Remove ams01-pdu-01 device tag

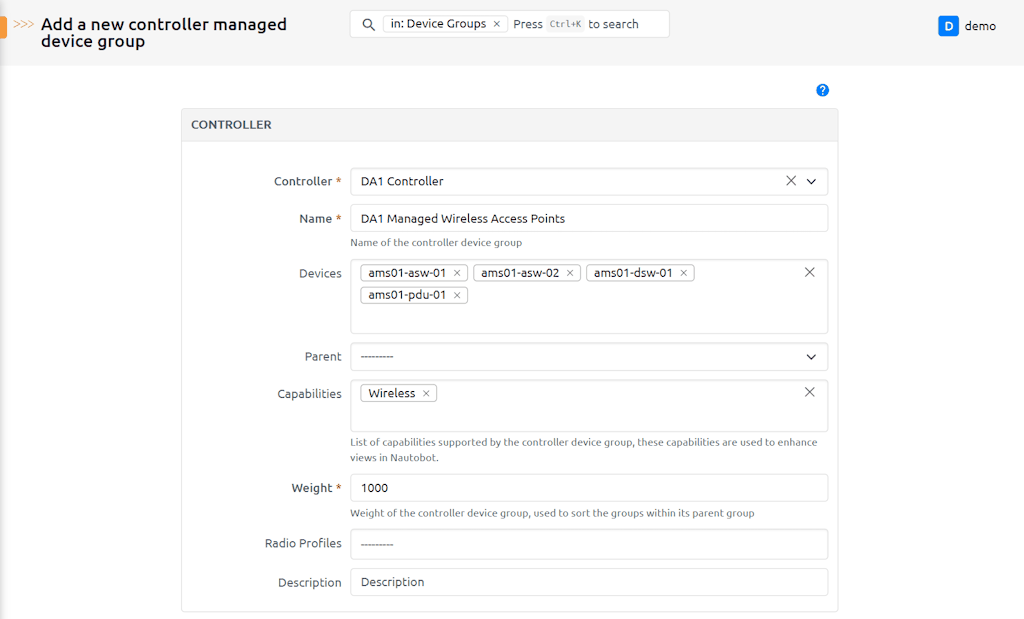coord(457,295)
